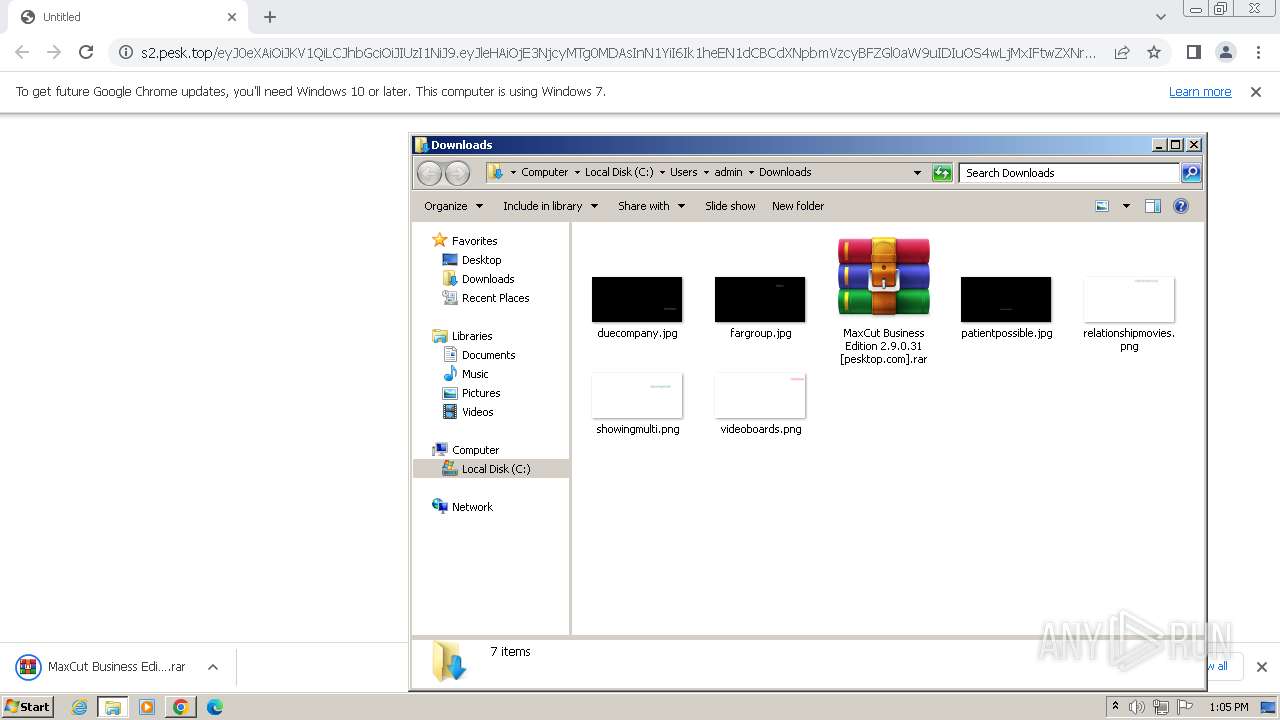Expand the download item options chevron
This screenshot has height=720, width=1280.
pyautogui.click(x=213, y=667)
